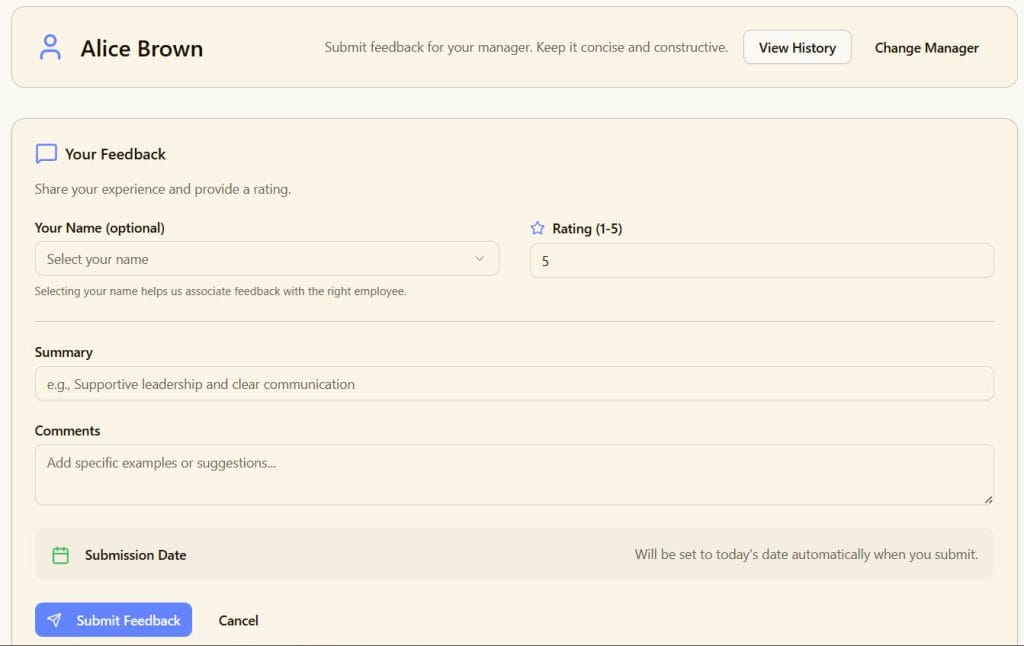Image resolution: width=1024 pixels, height=646 pixels.
Task: Click the paper plane icon on Submit Feedback
Action: coord(56,620)
